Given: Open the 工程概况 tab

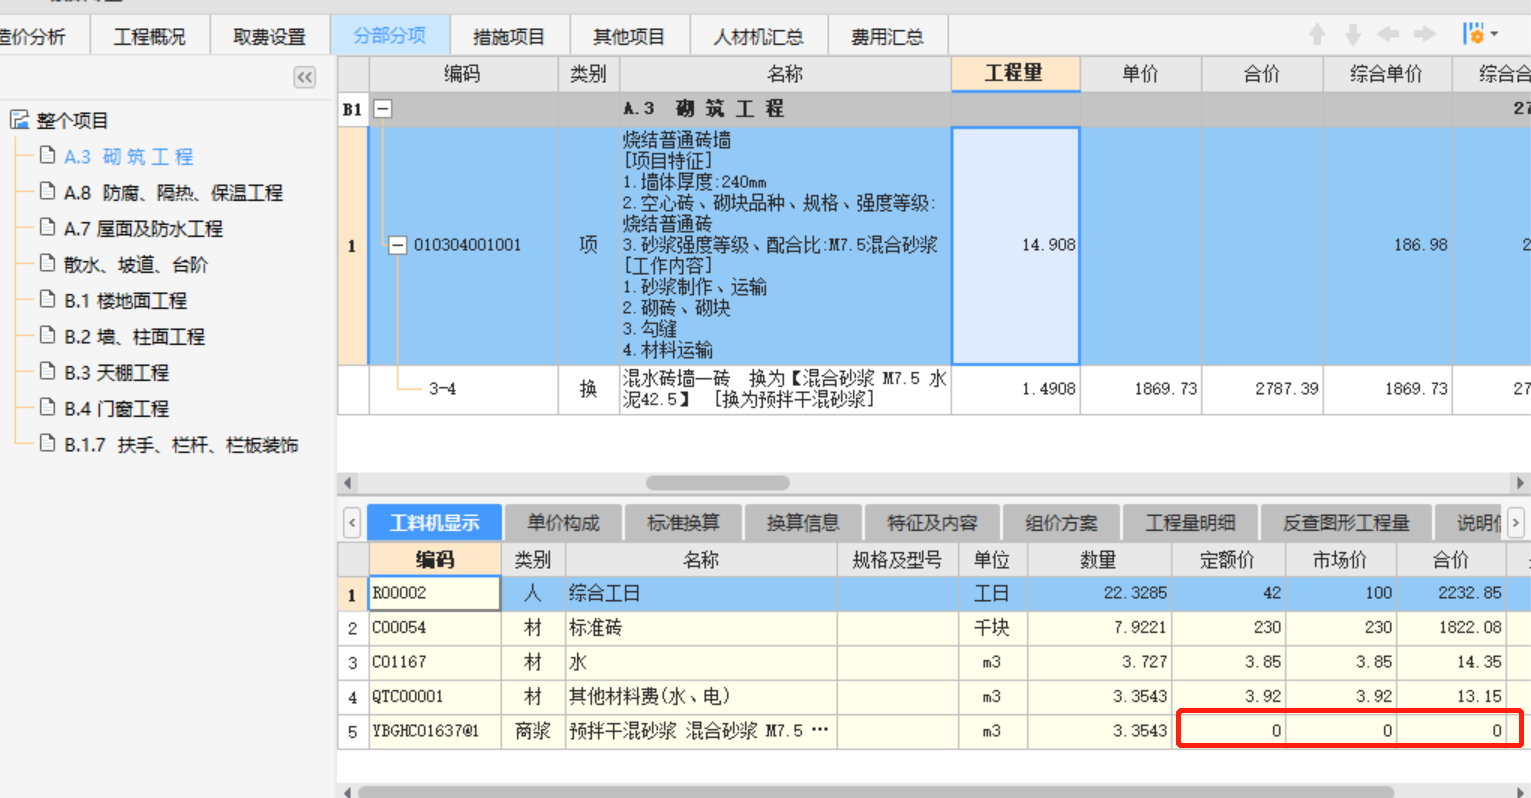Looking at the screenshot, I should point(150,37).
